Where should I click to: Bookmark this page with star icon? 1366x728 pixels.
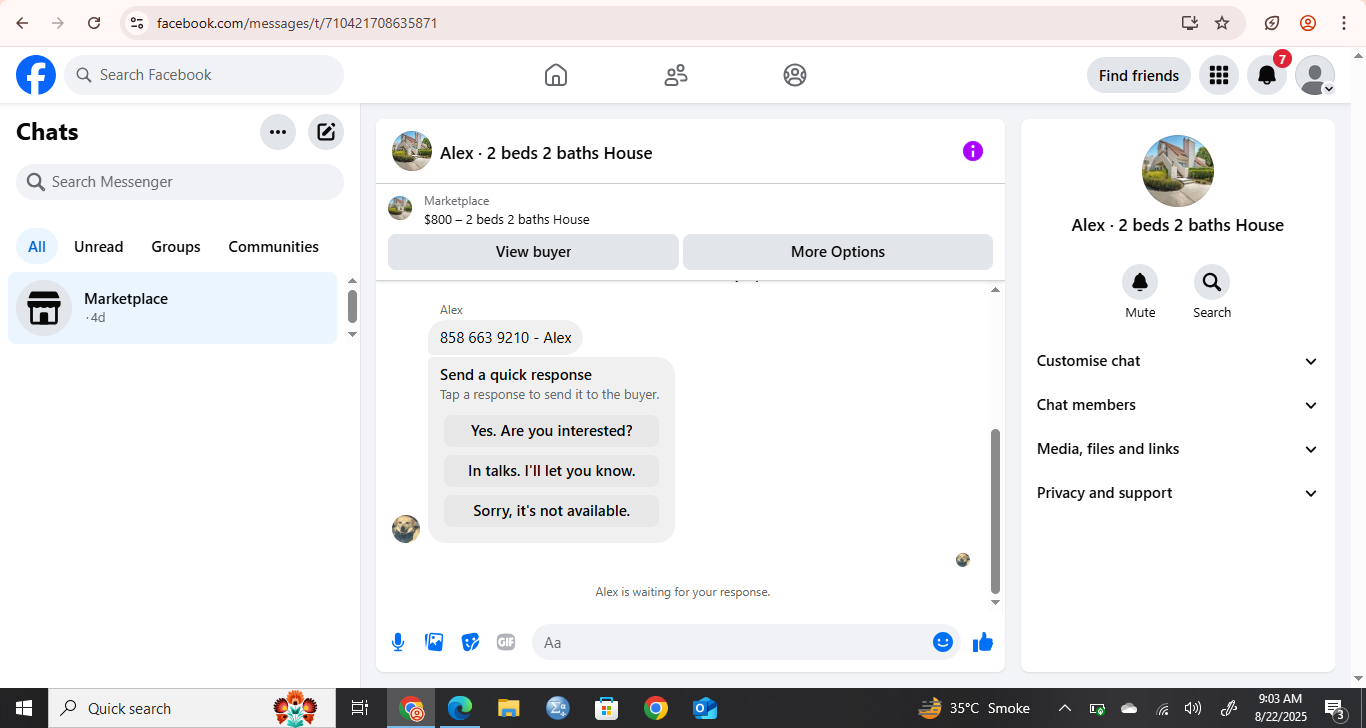(x=1222, y=23)
